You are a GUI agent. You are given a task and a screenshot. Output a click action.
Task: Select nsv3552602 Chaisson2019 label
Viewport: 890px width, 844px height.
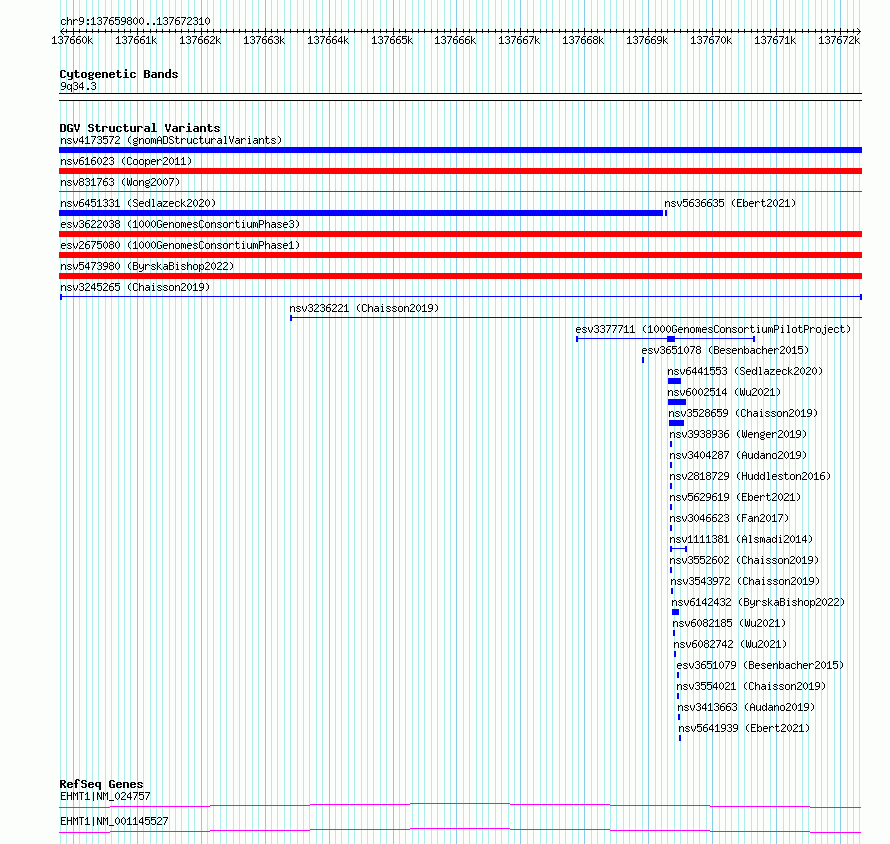click(745, 560)
